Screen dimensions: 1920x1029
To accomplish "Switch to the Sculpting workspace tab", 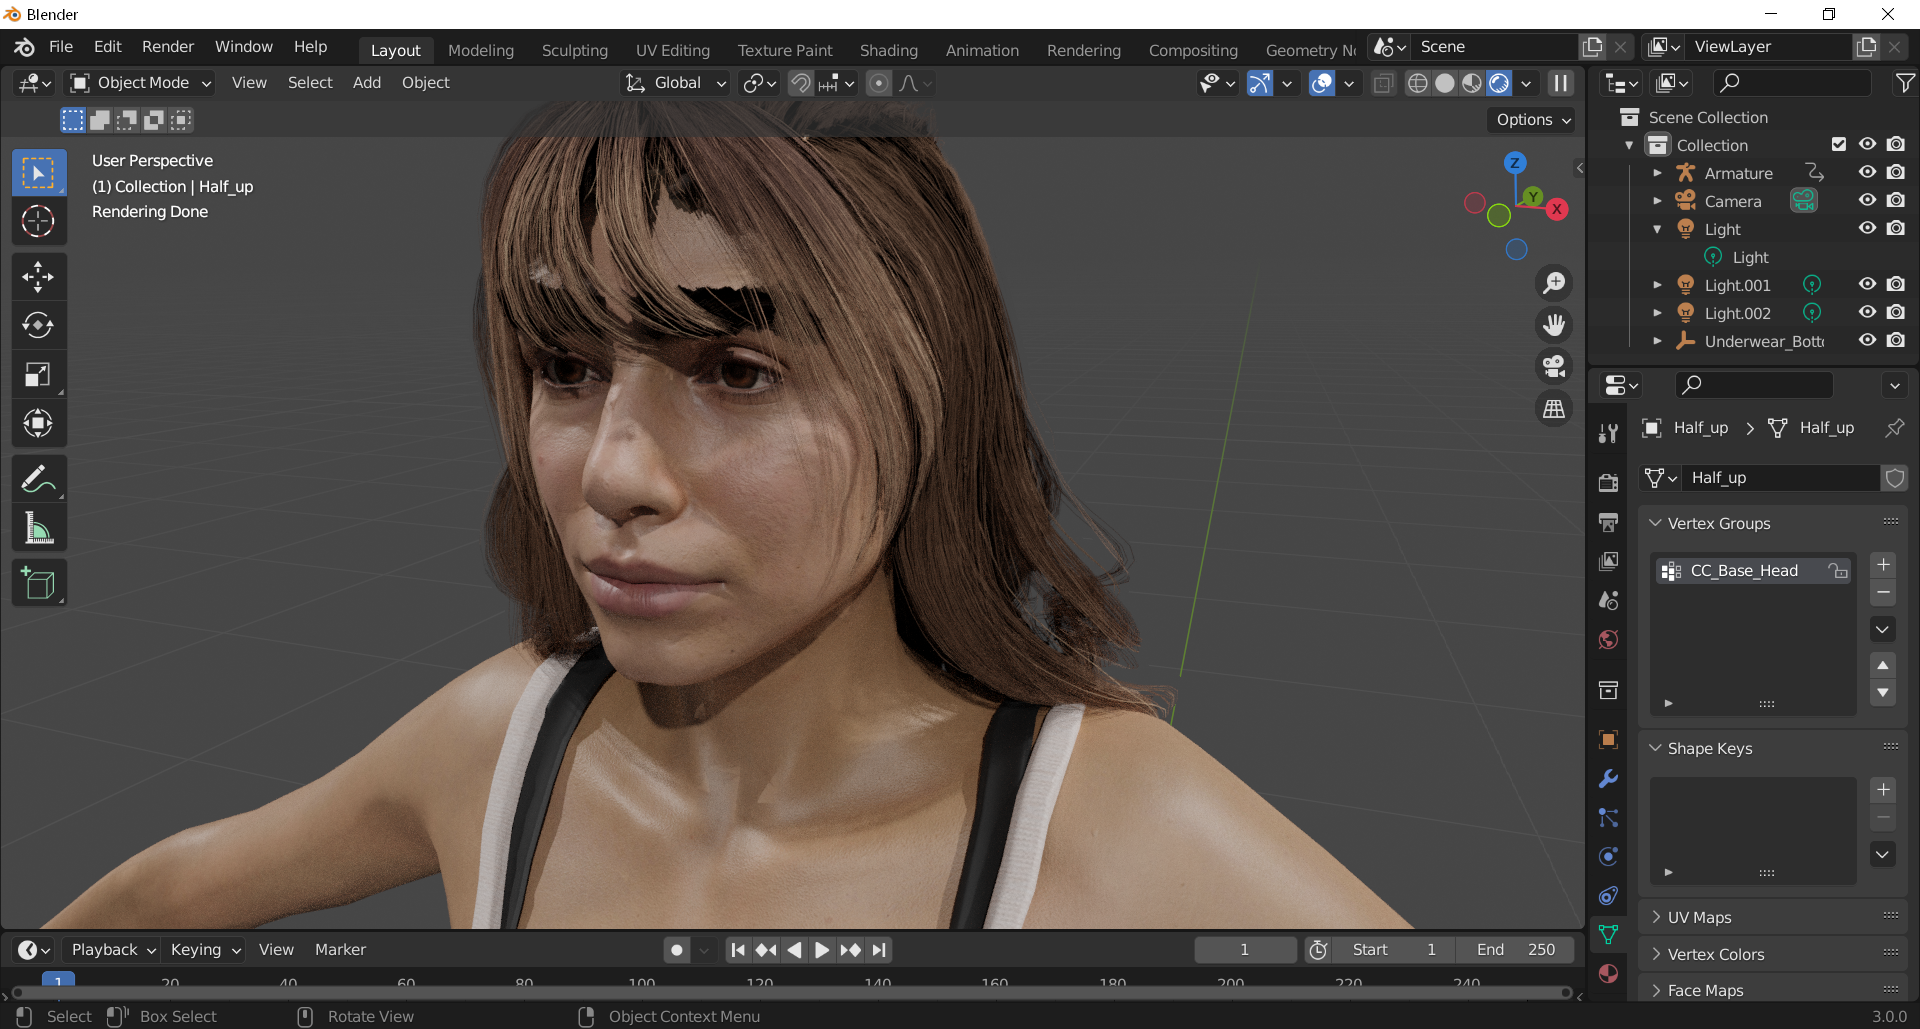I will pyautogui.click(x=575, y=50).
